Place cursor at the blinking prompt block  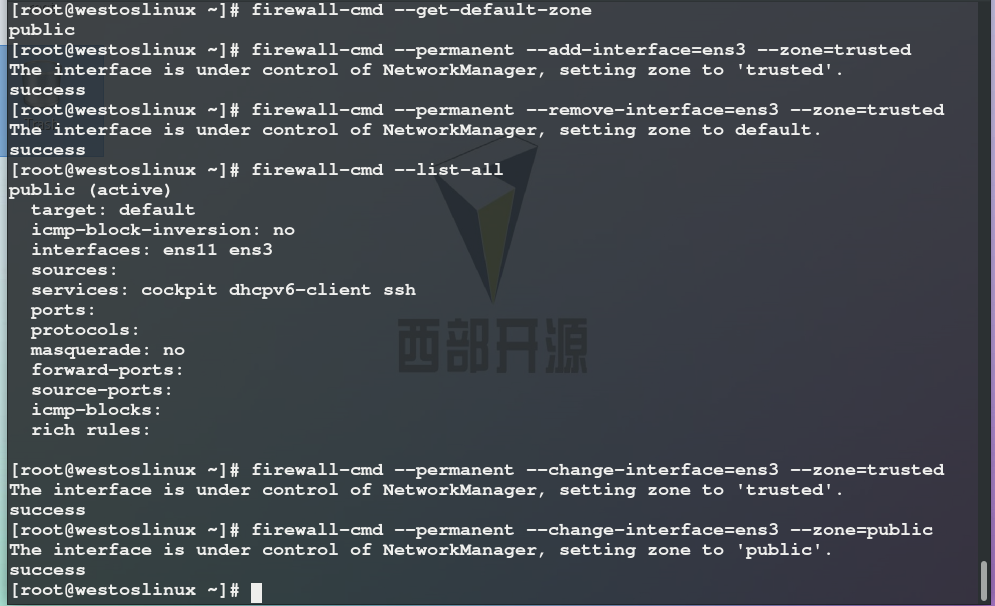[256, 592]
